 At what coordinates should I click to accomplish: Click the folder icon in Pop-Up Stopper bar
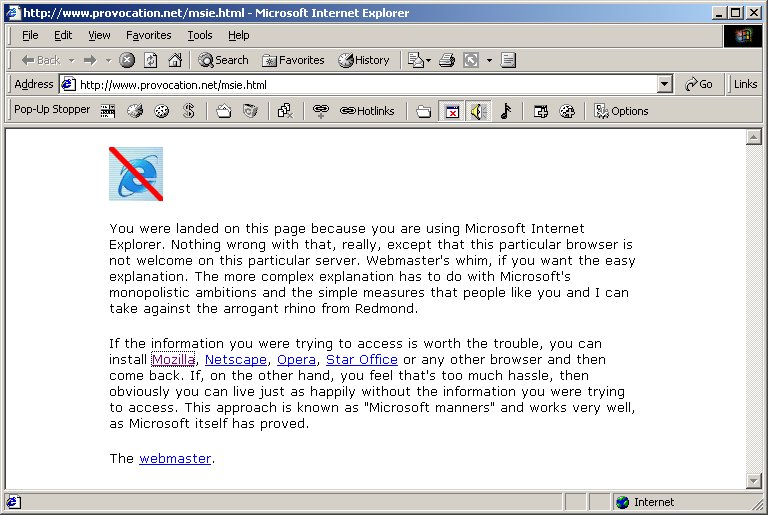423,111
